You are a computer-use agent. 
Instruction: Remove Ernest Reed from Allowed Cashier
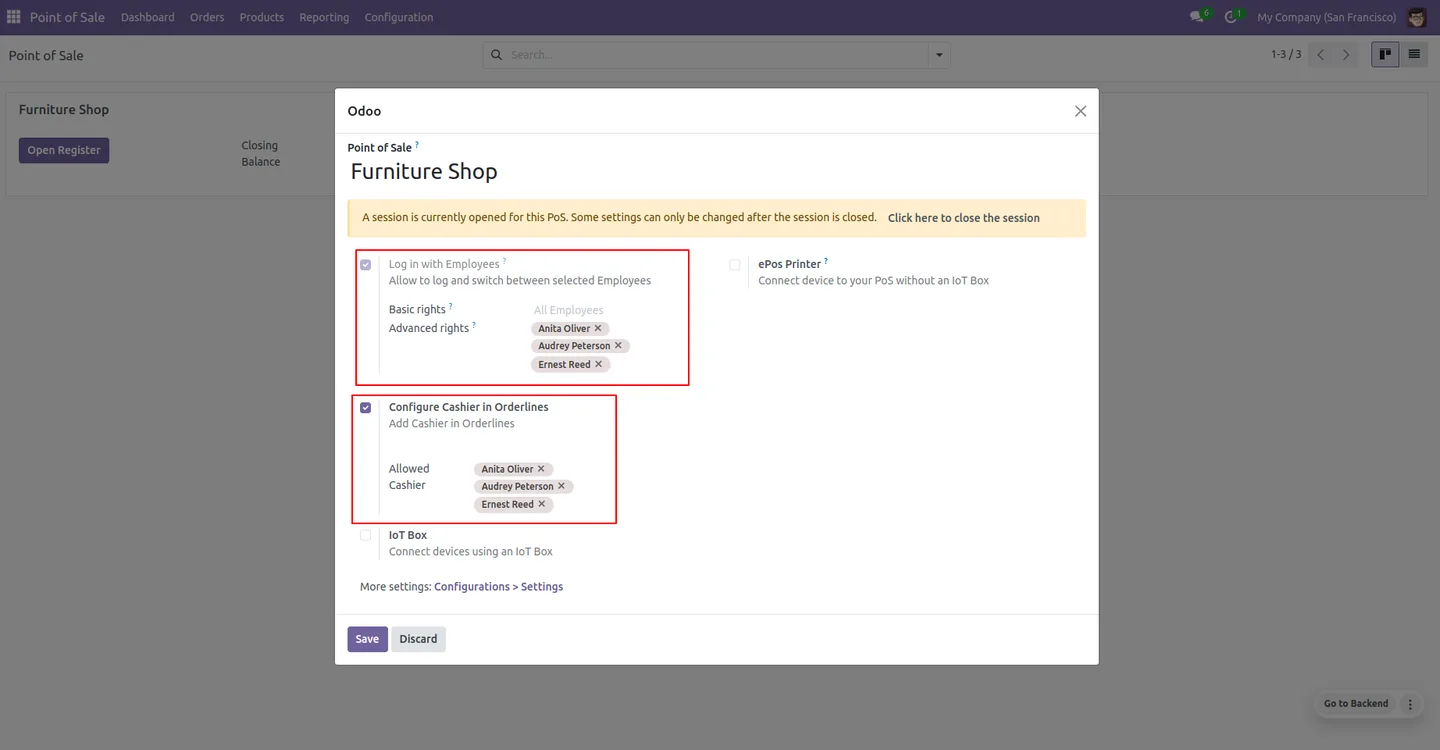click(541, 504)
